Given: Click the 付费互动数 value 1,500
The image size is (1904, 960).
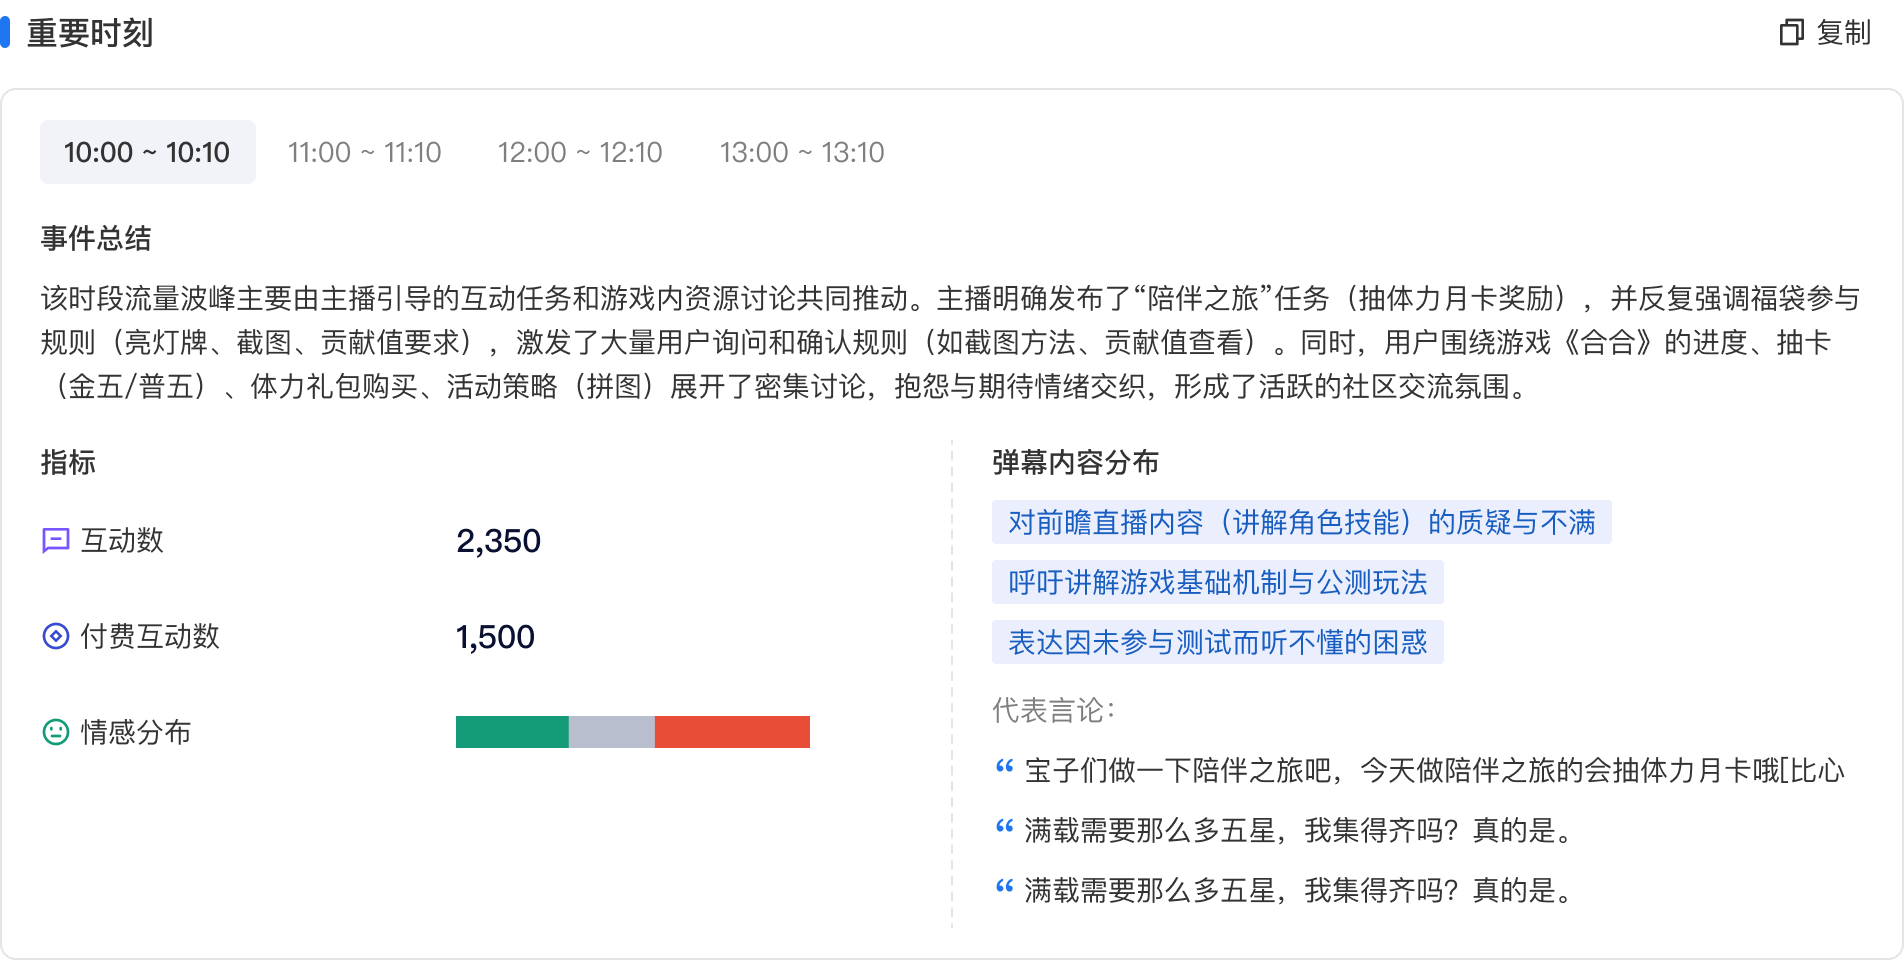Looking at the screenshot, I should [x=495, y=637].
